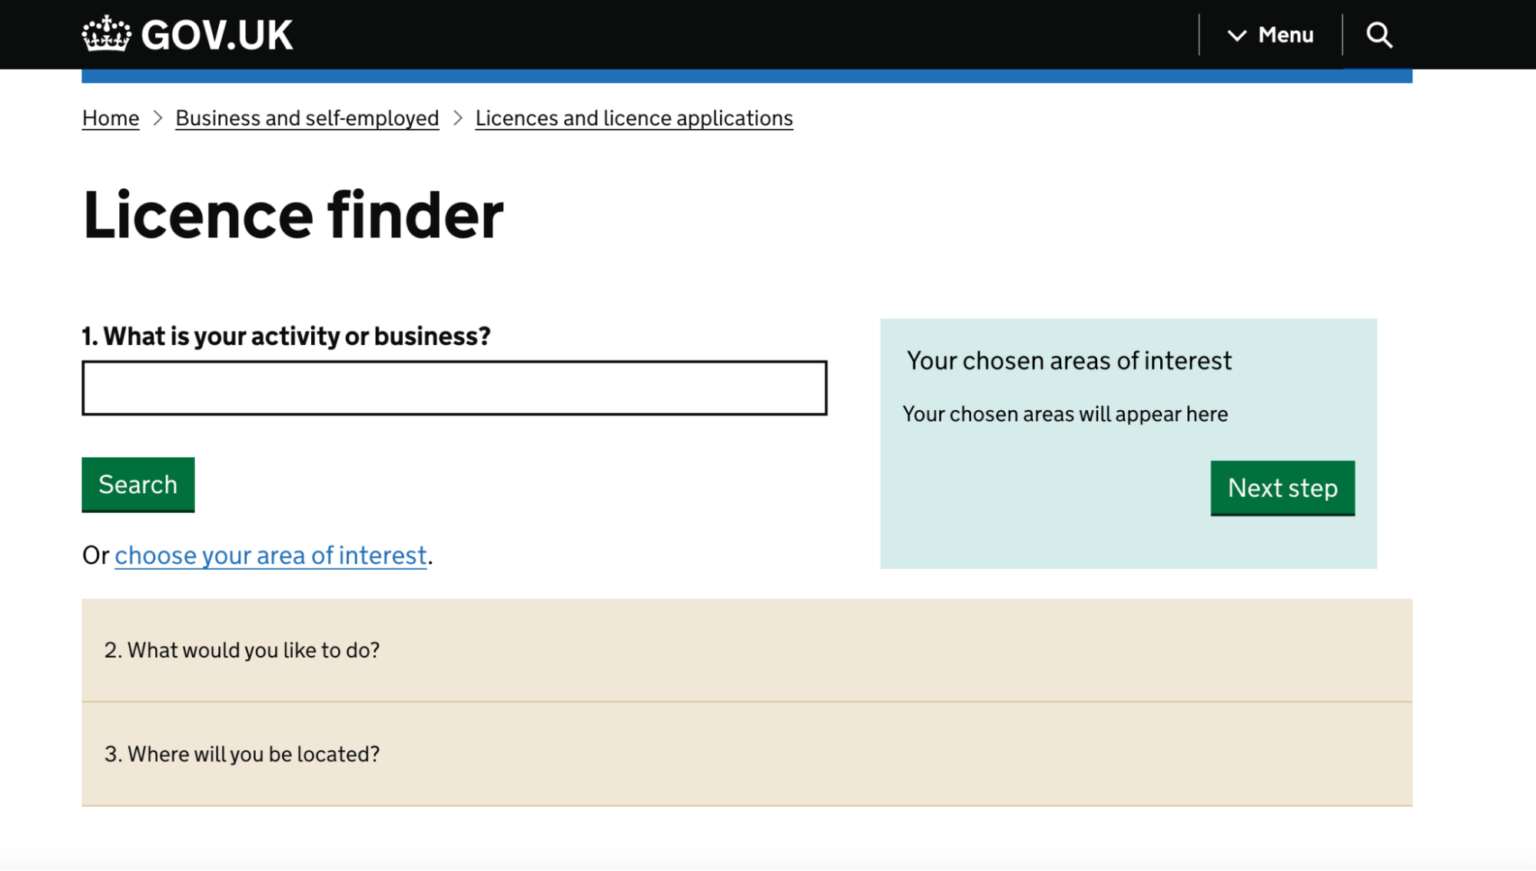Visit Licences and licence applications breadcrumb
This screenshot has width=1536, height=871.
[x=633, y=118]
